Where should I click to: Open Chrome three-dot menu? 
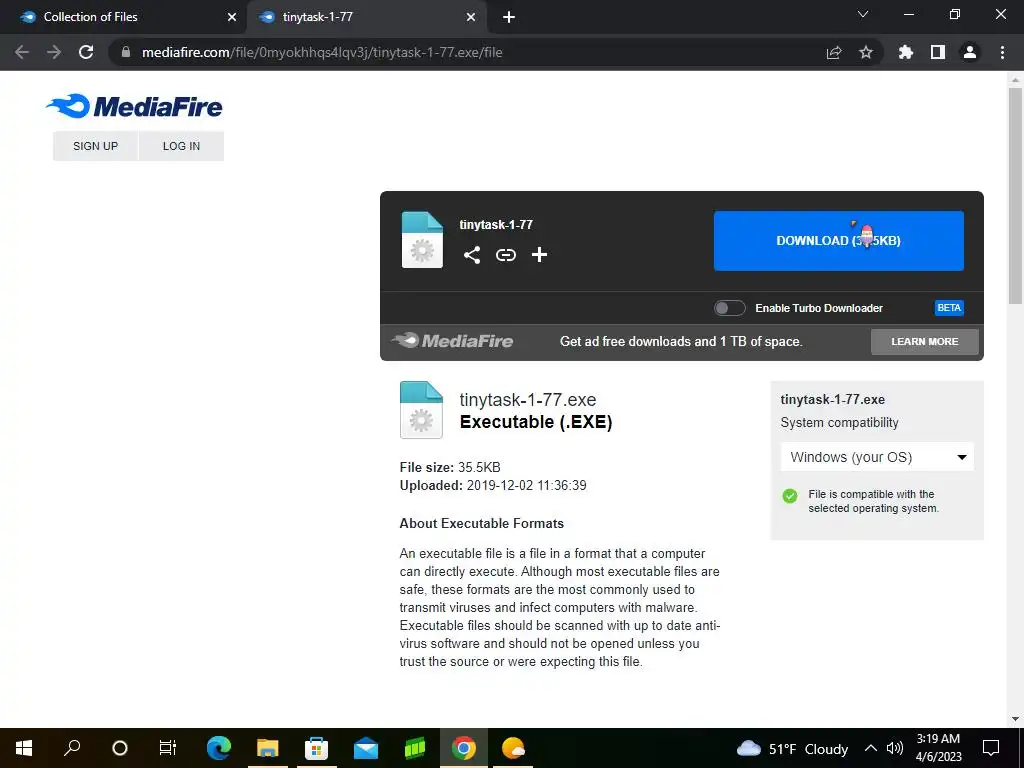pos(1002,52)
